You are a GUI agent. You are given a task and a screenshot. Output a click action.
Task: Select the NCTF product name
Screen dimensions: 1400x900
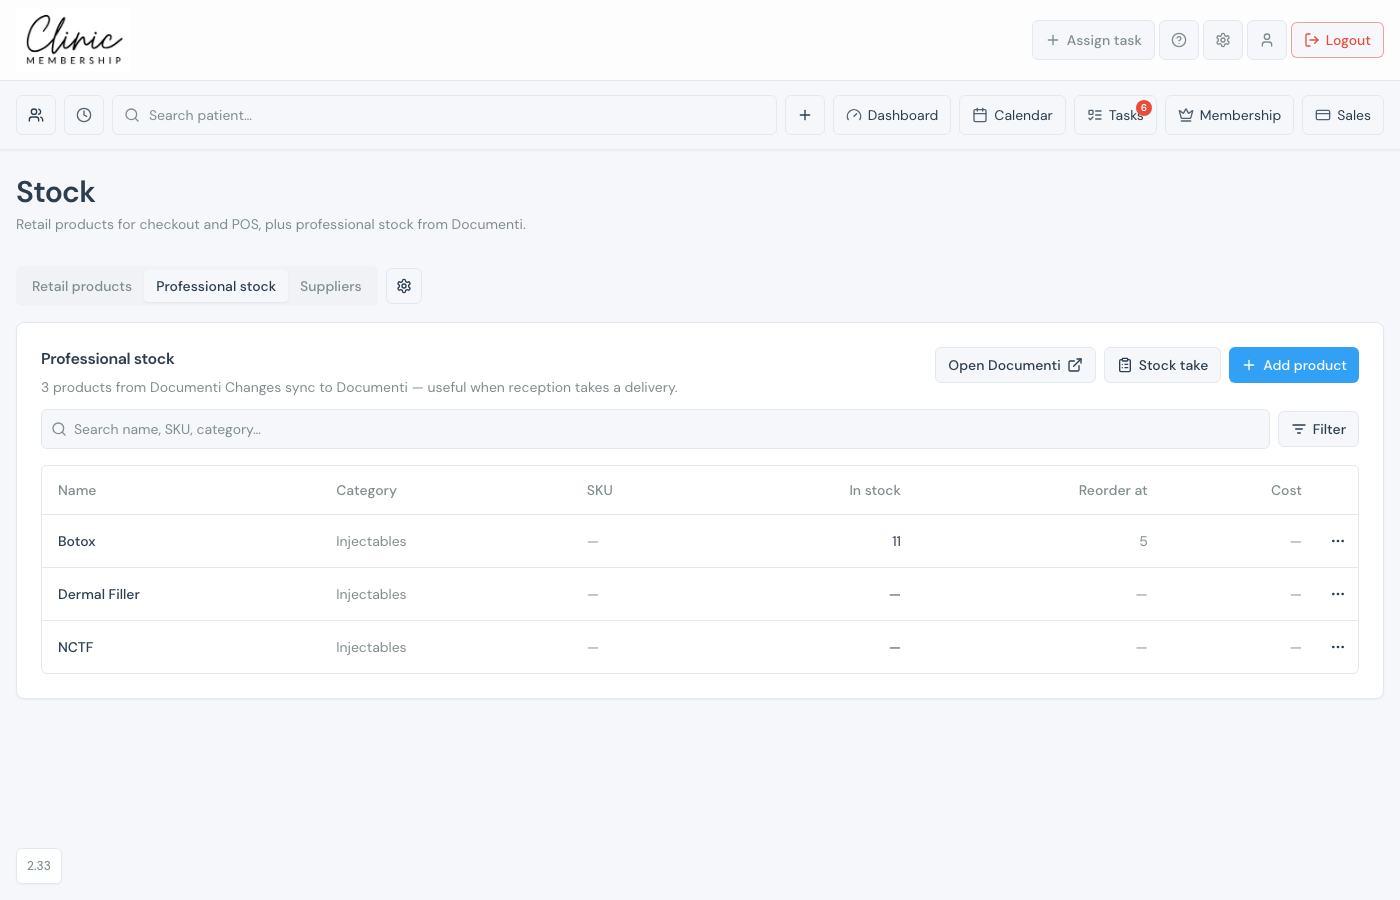[x=75, y=647]
